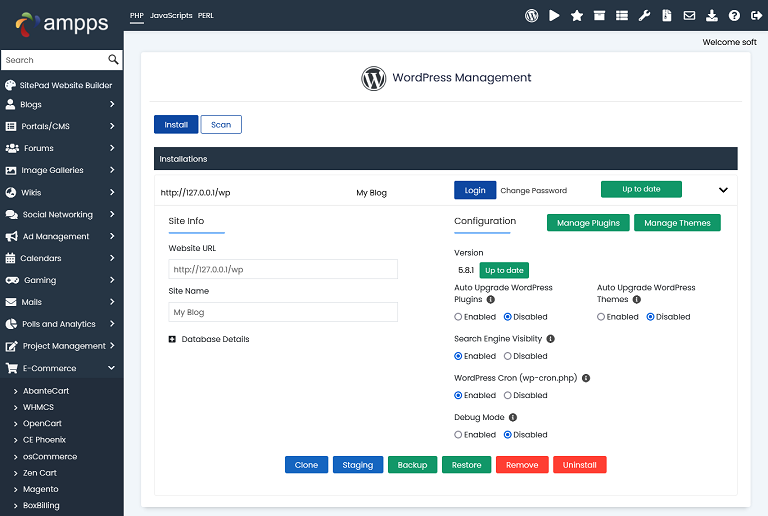Open the task list icon in top bar
The height and width of the screenshot is (516, 768).
[x=622, y=16]
